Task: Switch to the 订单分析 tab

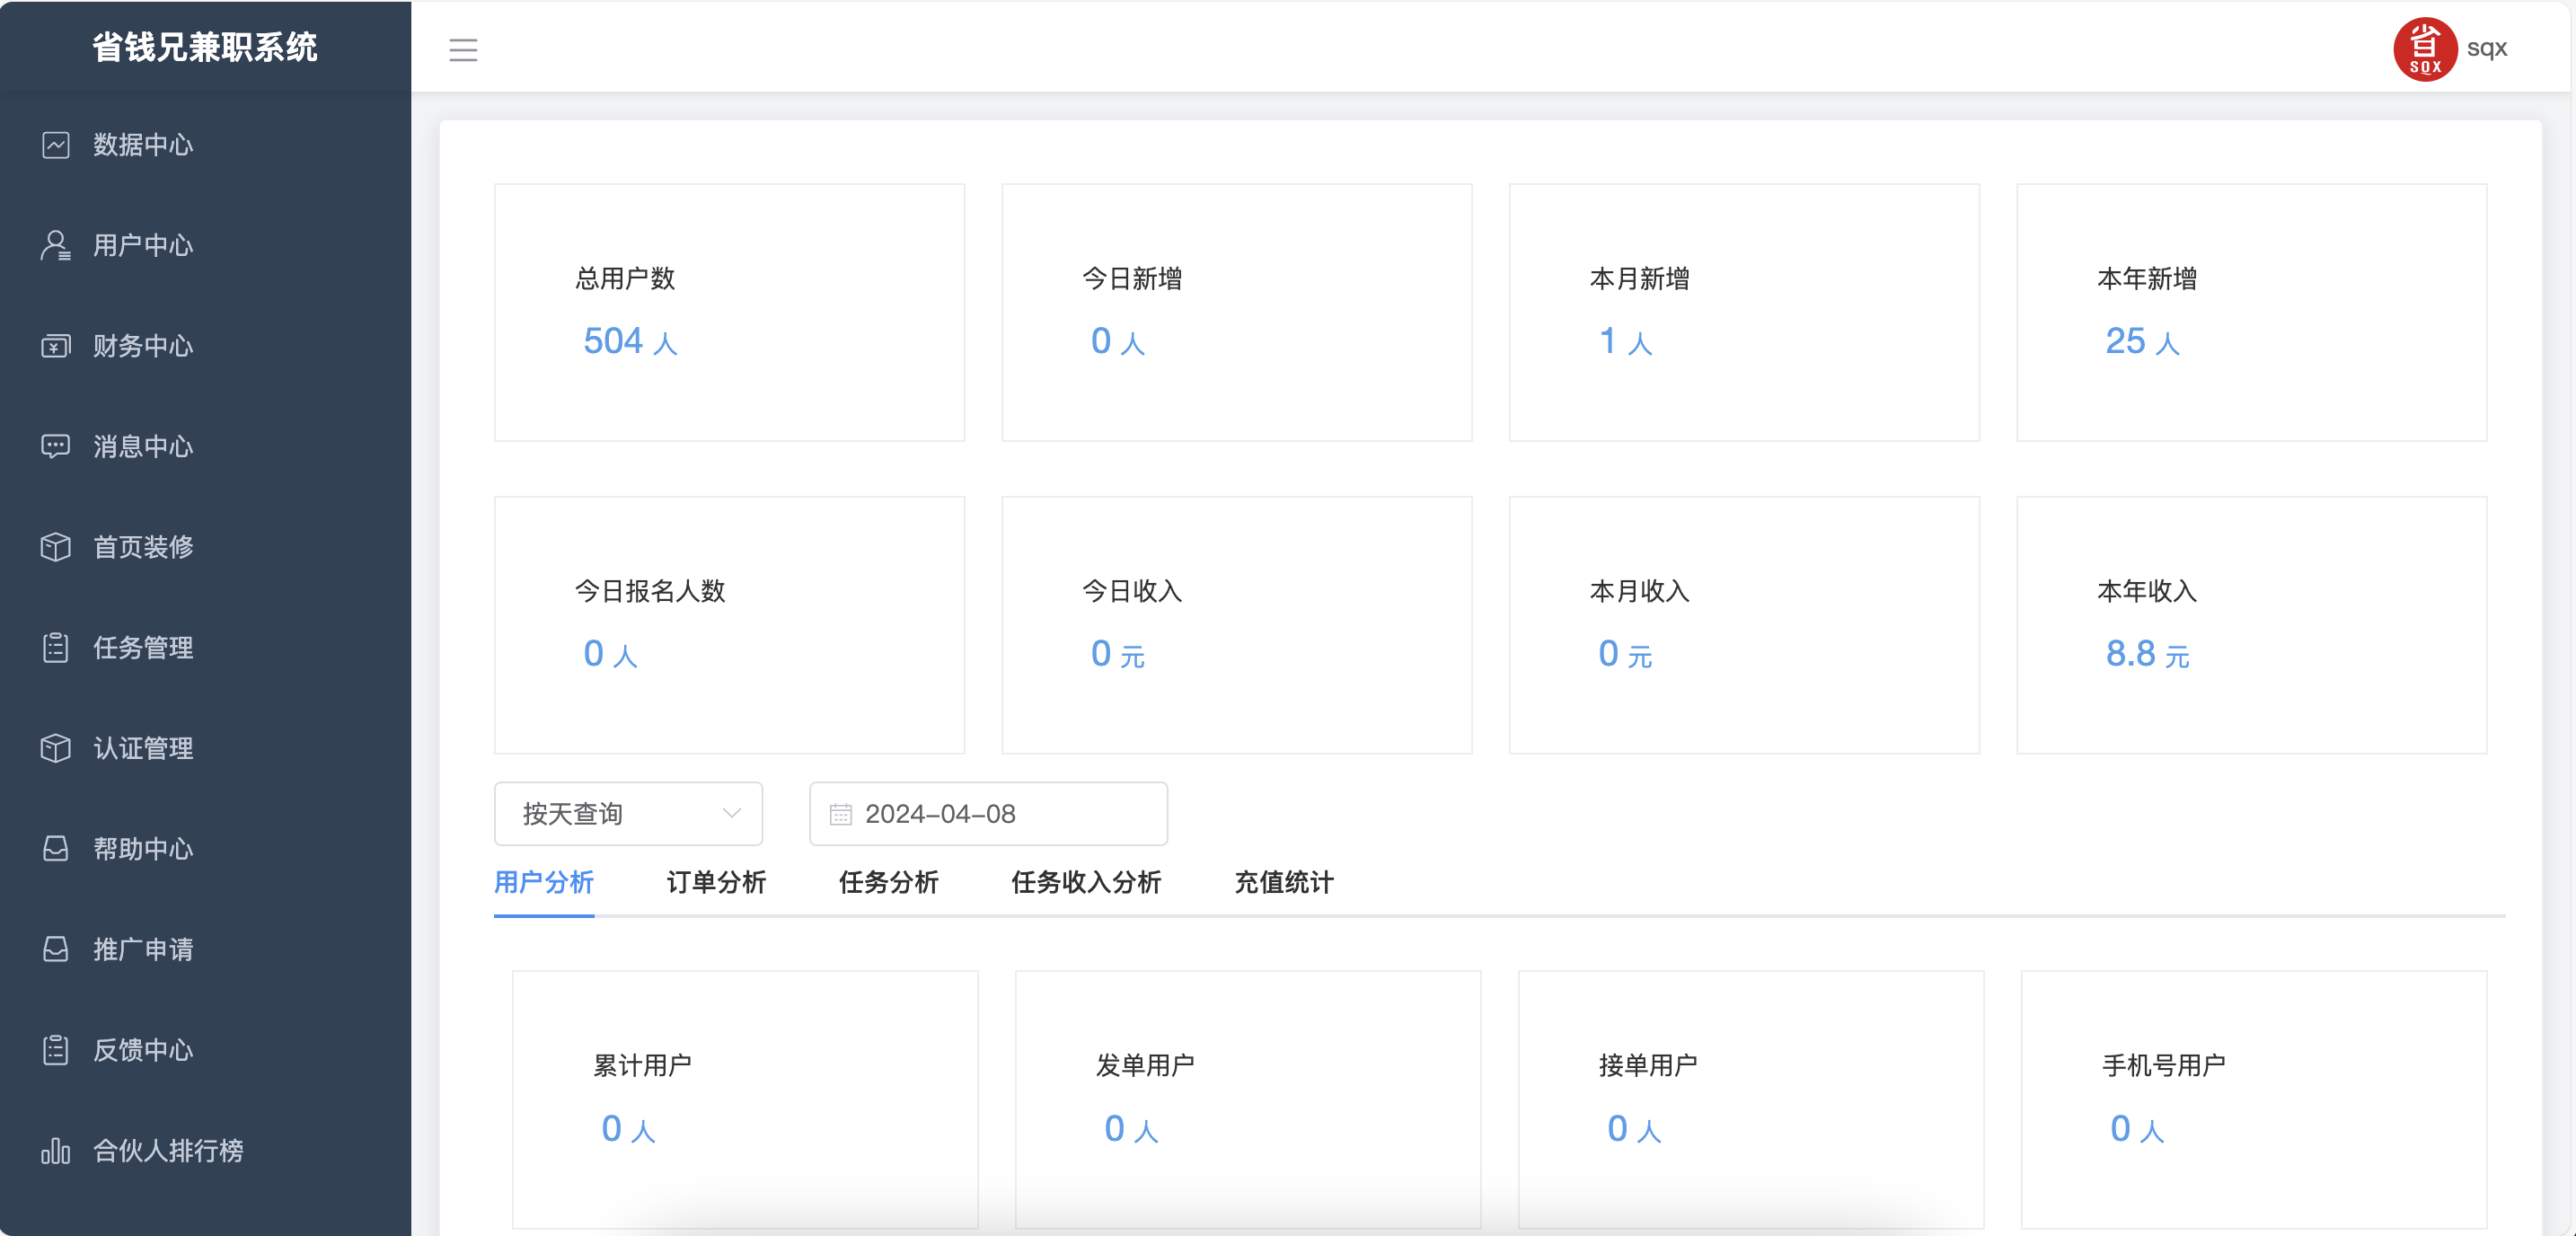Action: [716, 882]
